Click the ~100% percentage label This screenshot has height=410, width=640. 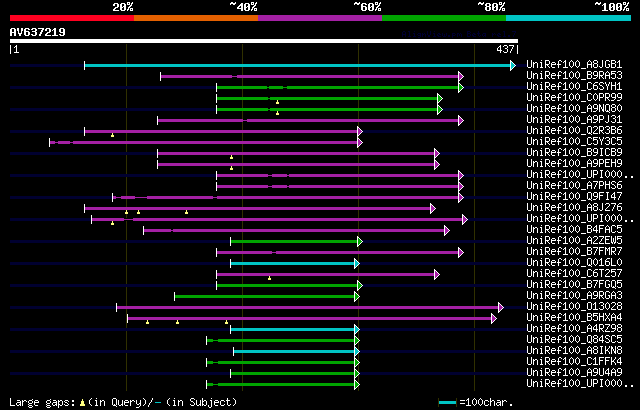[x=611, y=7]
